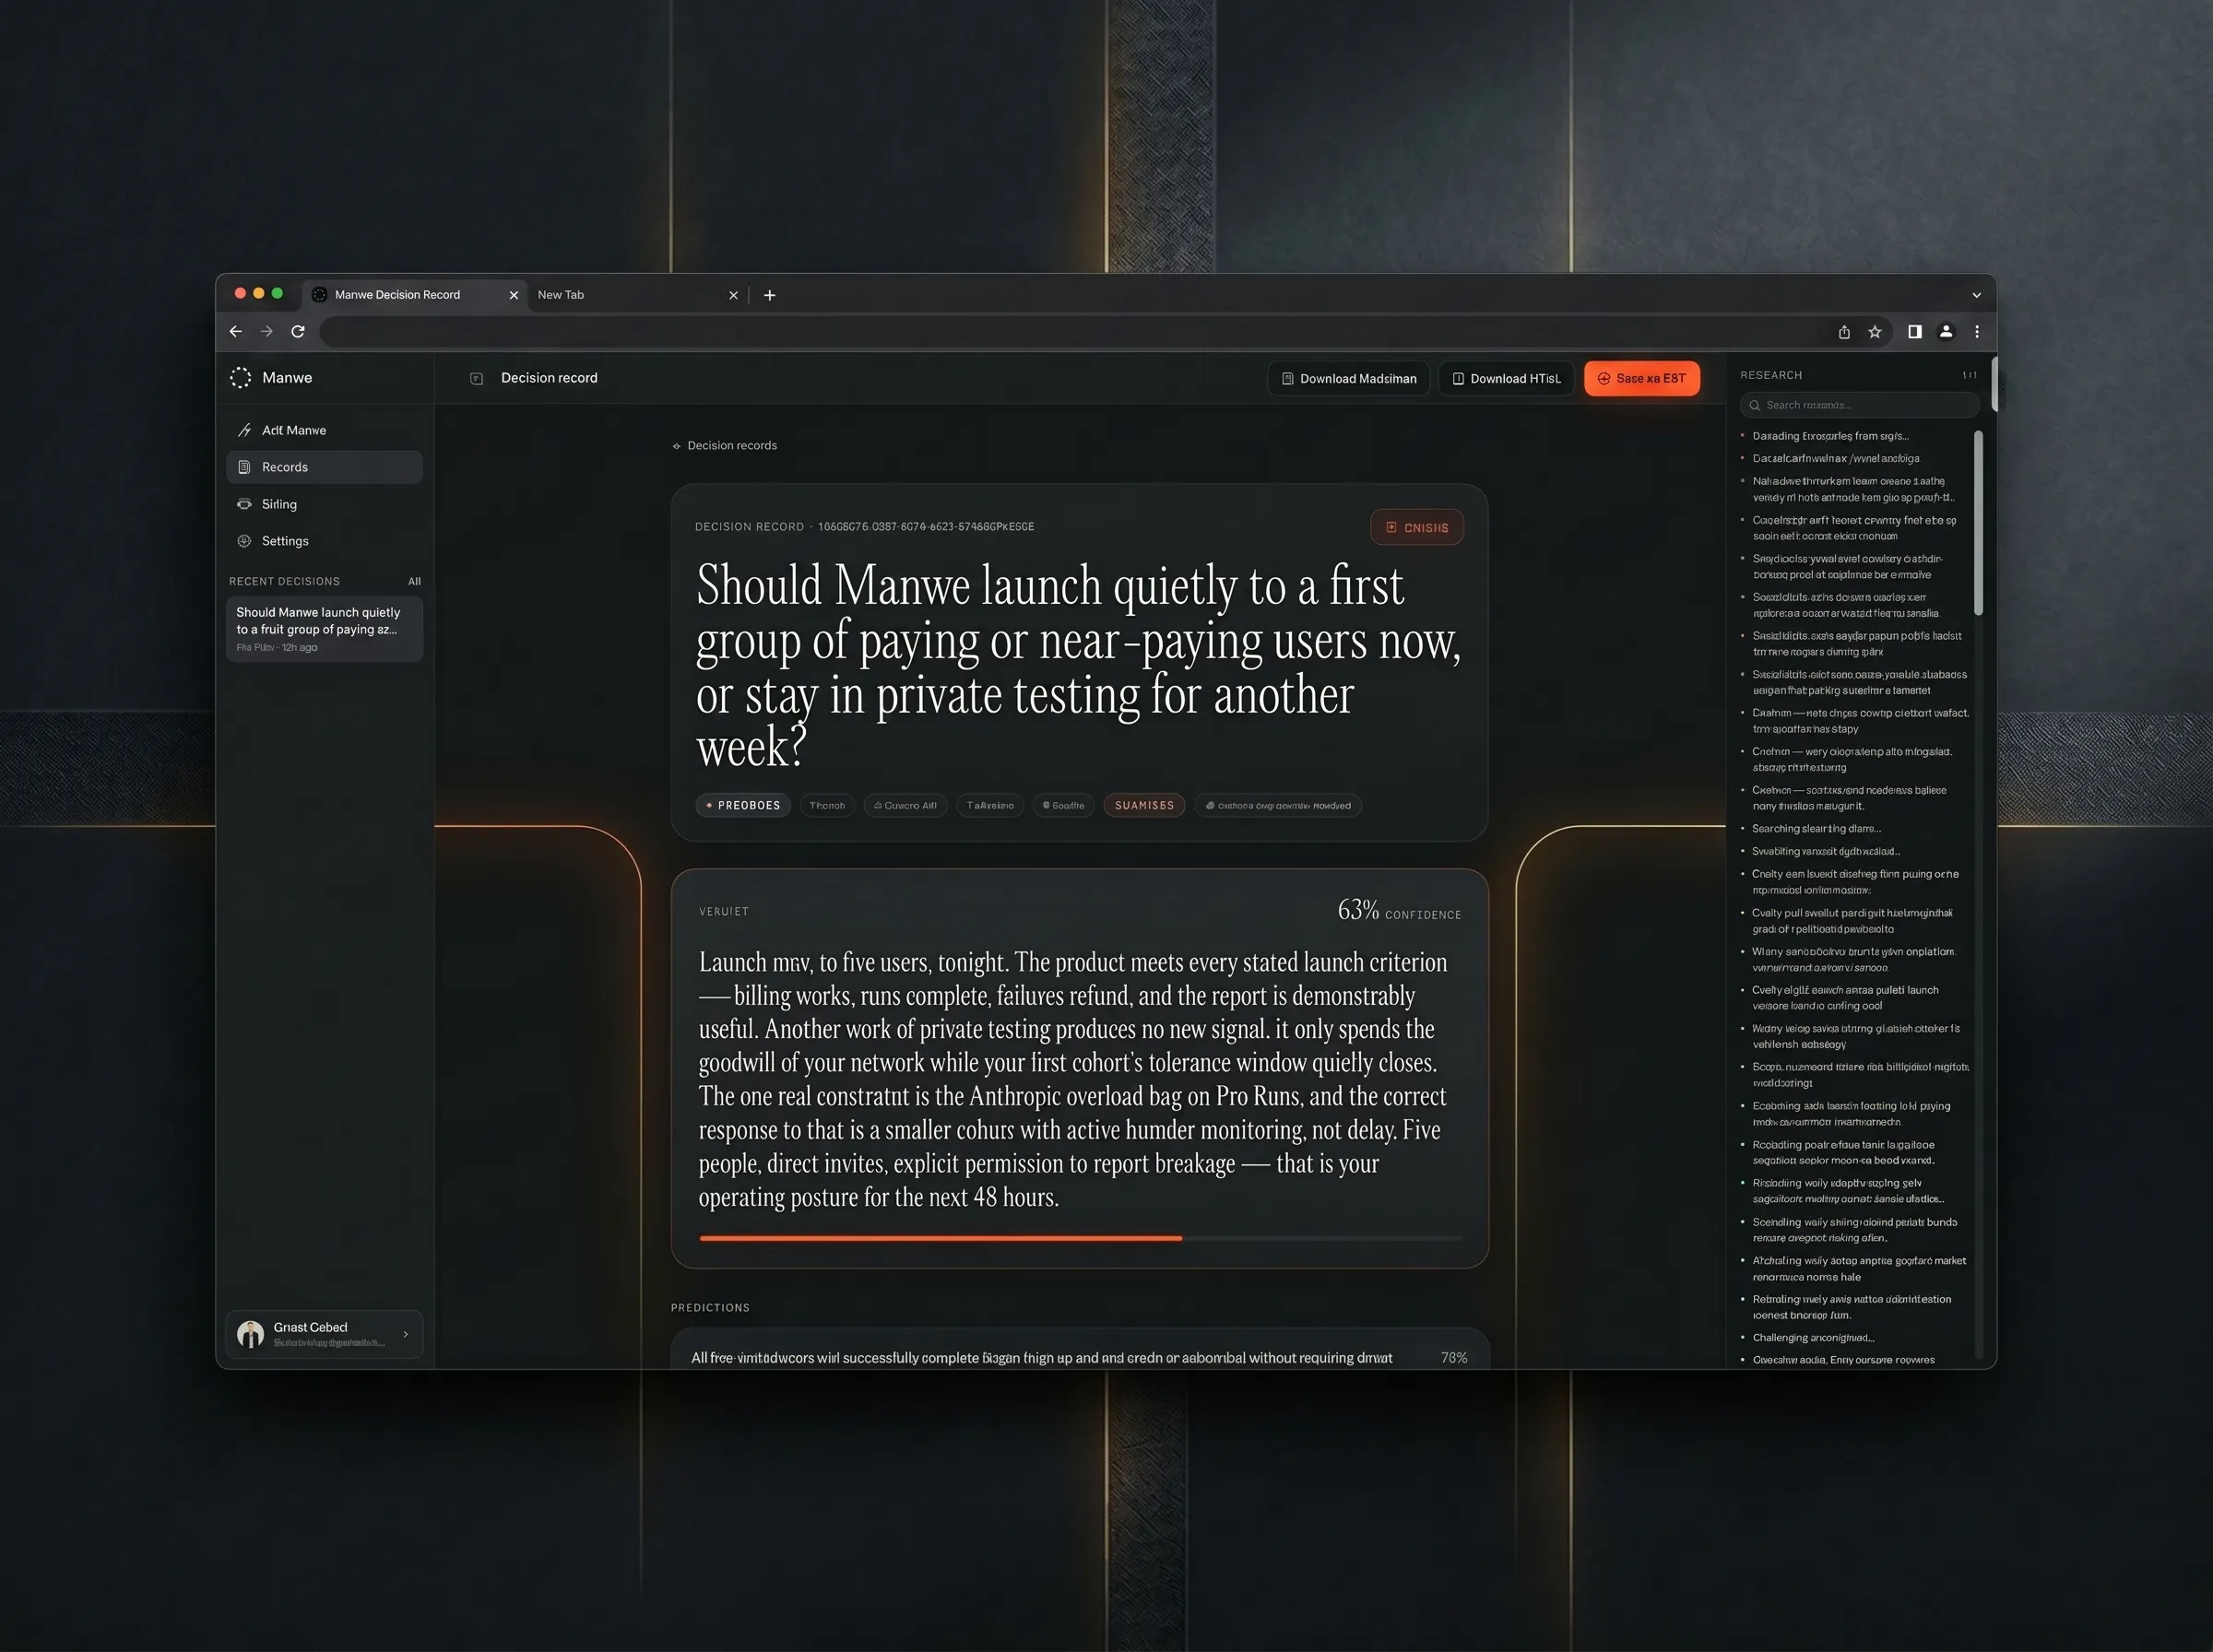Select the Thomoh tag chip
The image size is (2213, 1652).
pos(827,805)
